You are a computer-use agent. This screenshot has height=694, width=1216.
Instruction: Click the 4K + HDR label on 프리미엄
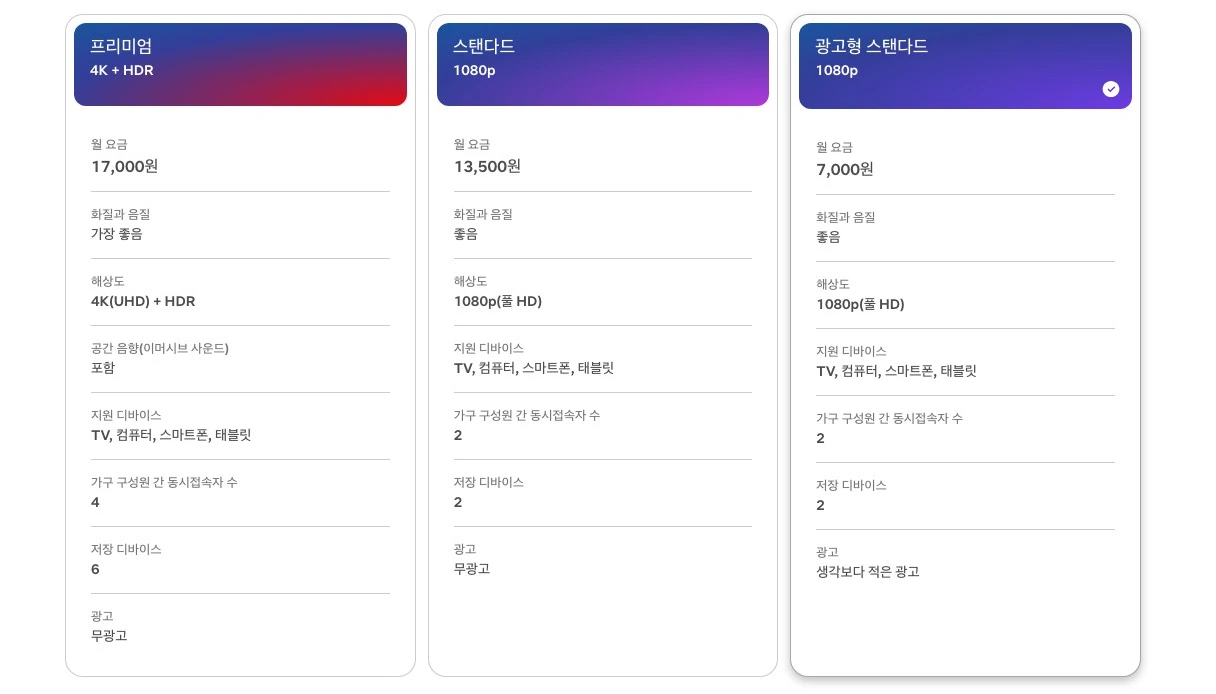point(122,71)
